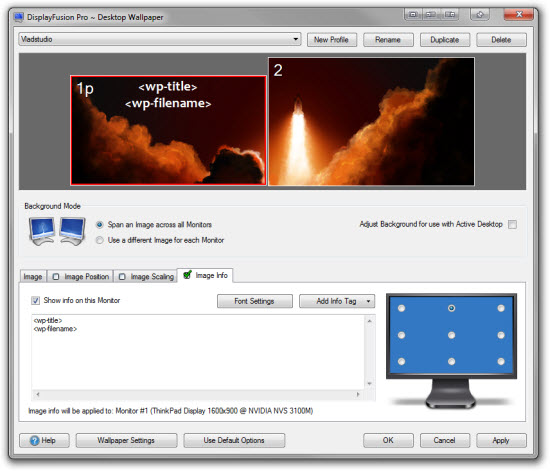Click the Image info will be applied to text

(x=170, y=411)
